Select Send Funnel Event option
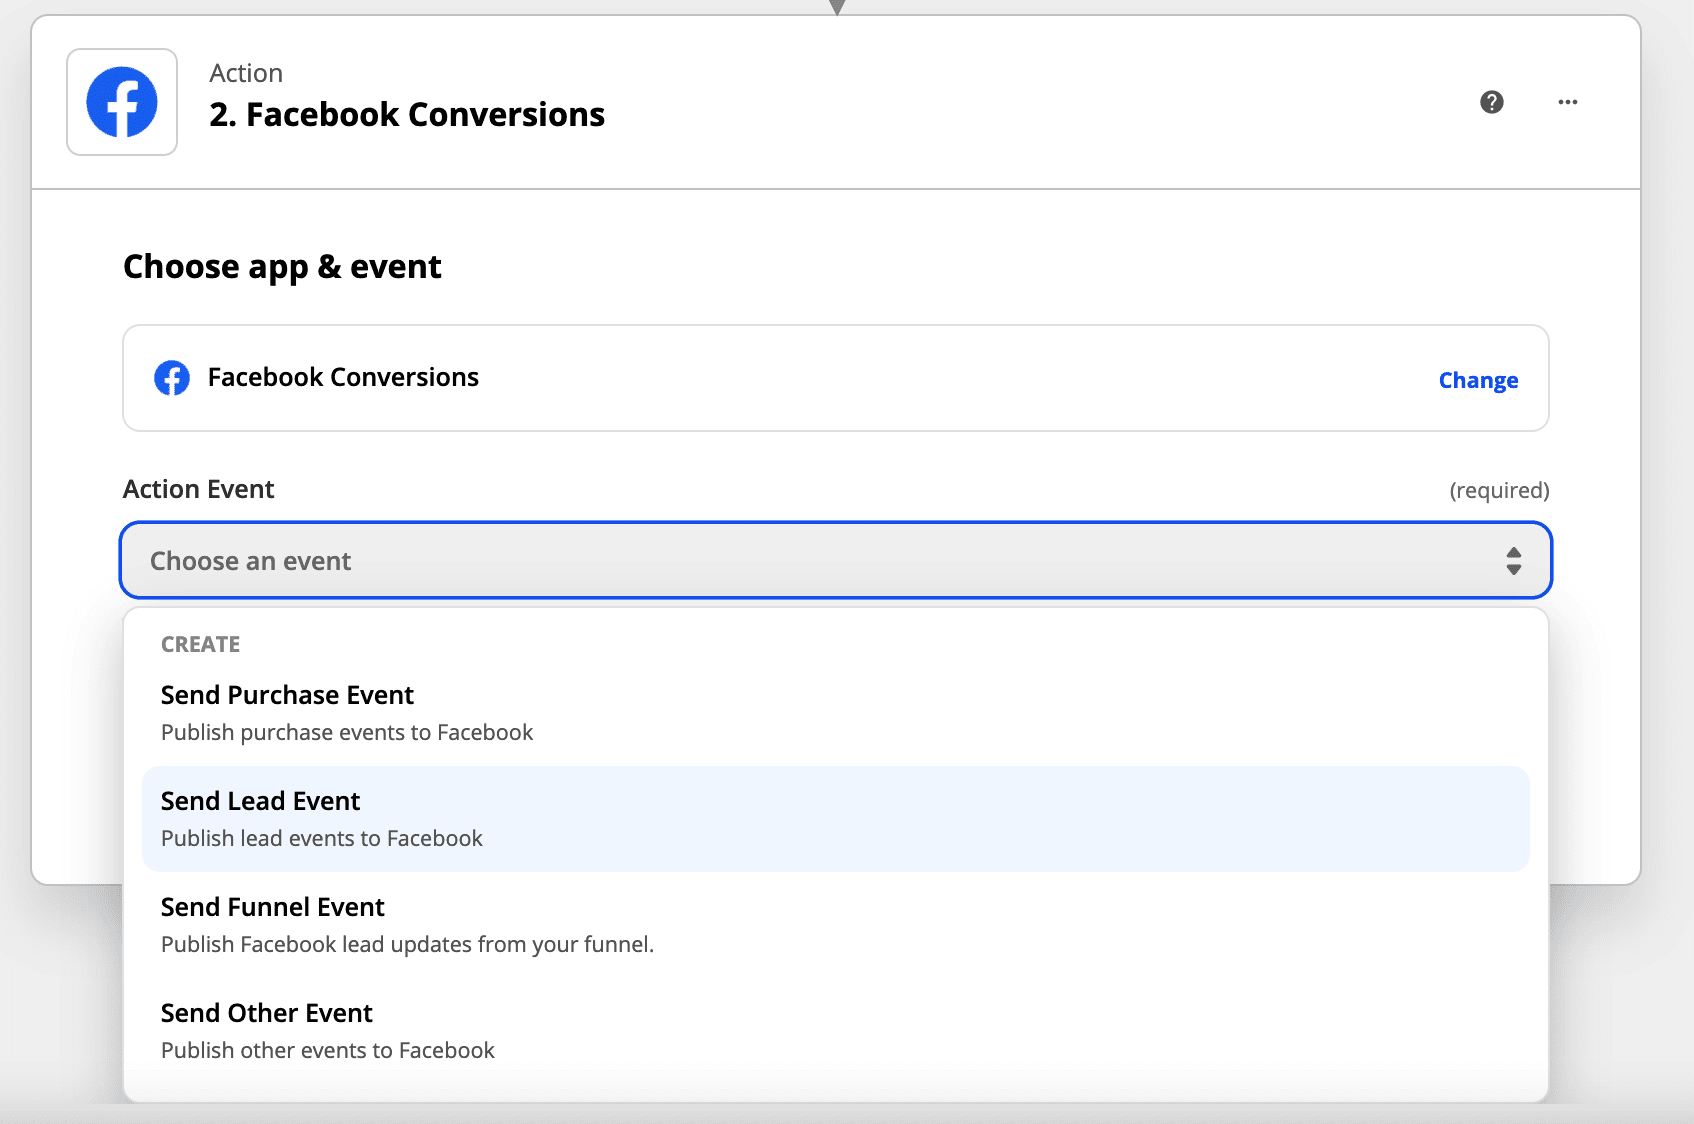The width and height of the screenshot is (1694, 1124). click(x=836, y=925)
